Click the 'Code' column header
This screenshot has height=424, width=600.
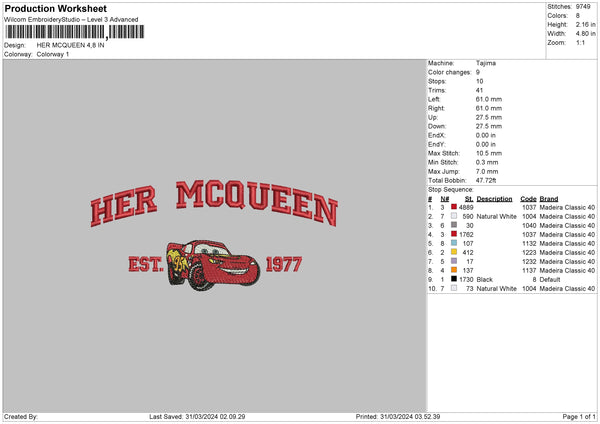click(528, 199)
